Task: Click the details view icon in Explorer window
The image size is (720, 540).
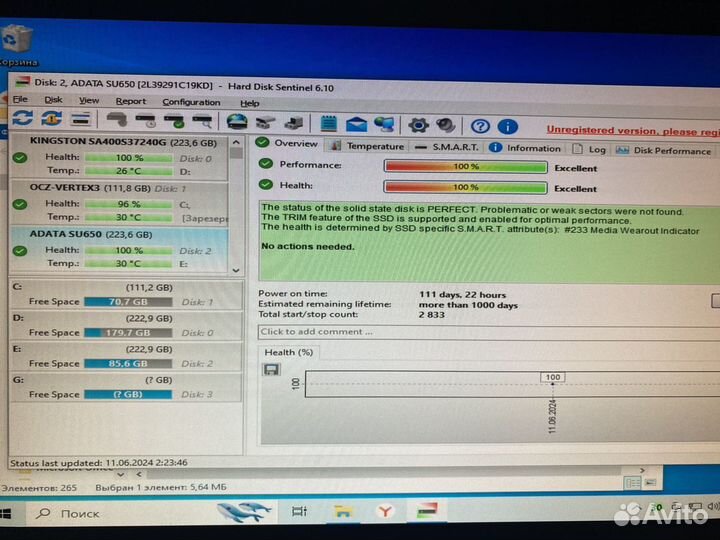Action: pos(633,483)
